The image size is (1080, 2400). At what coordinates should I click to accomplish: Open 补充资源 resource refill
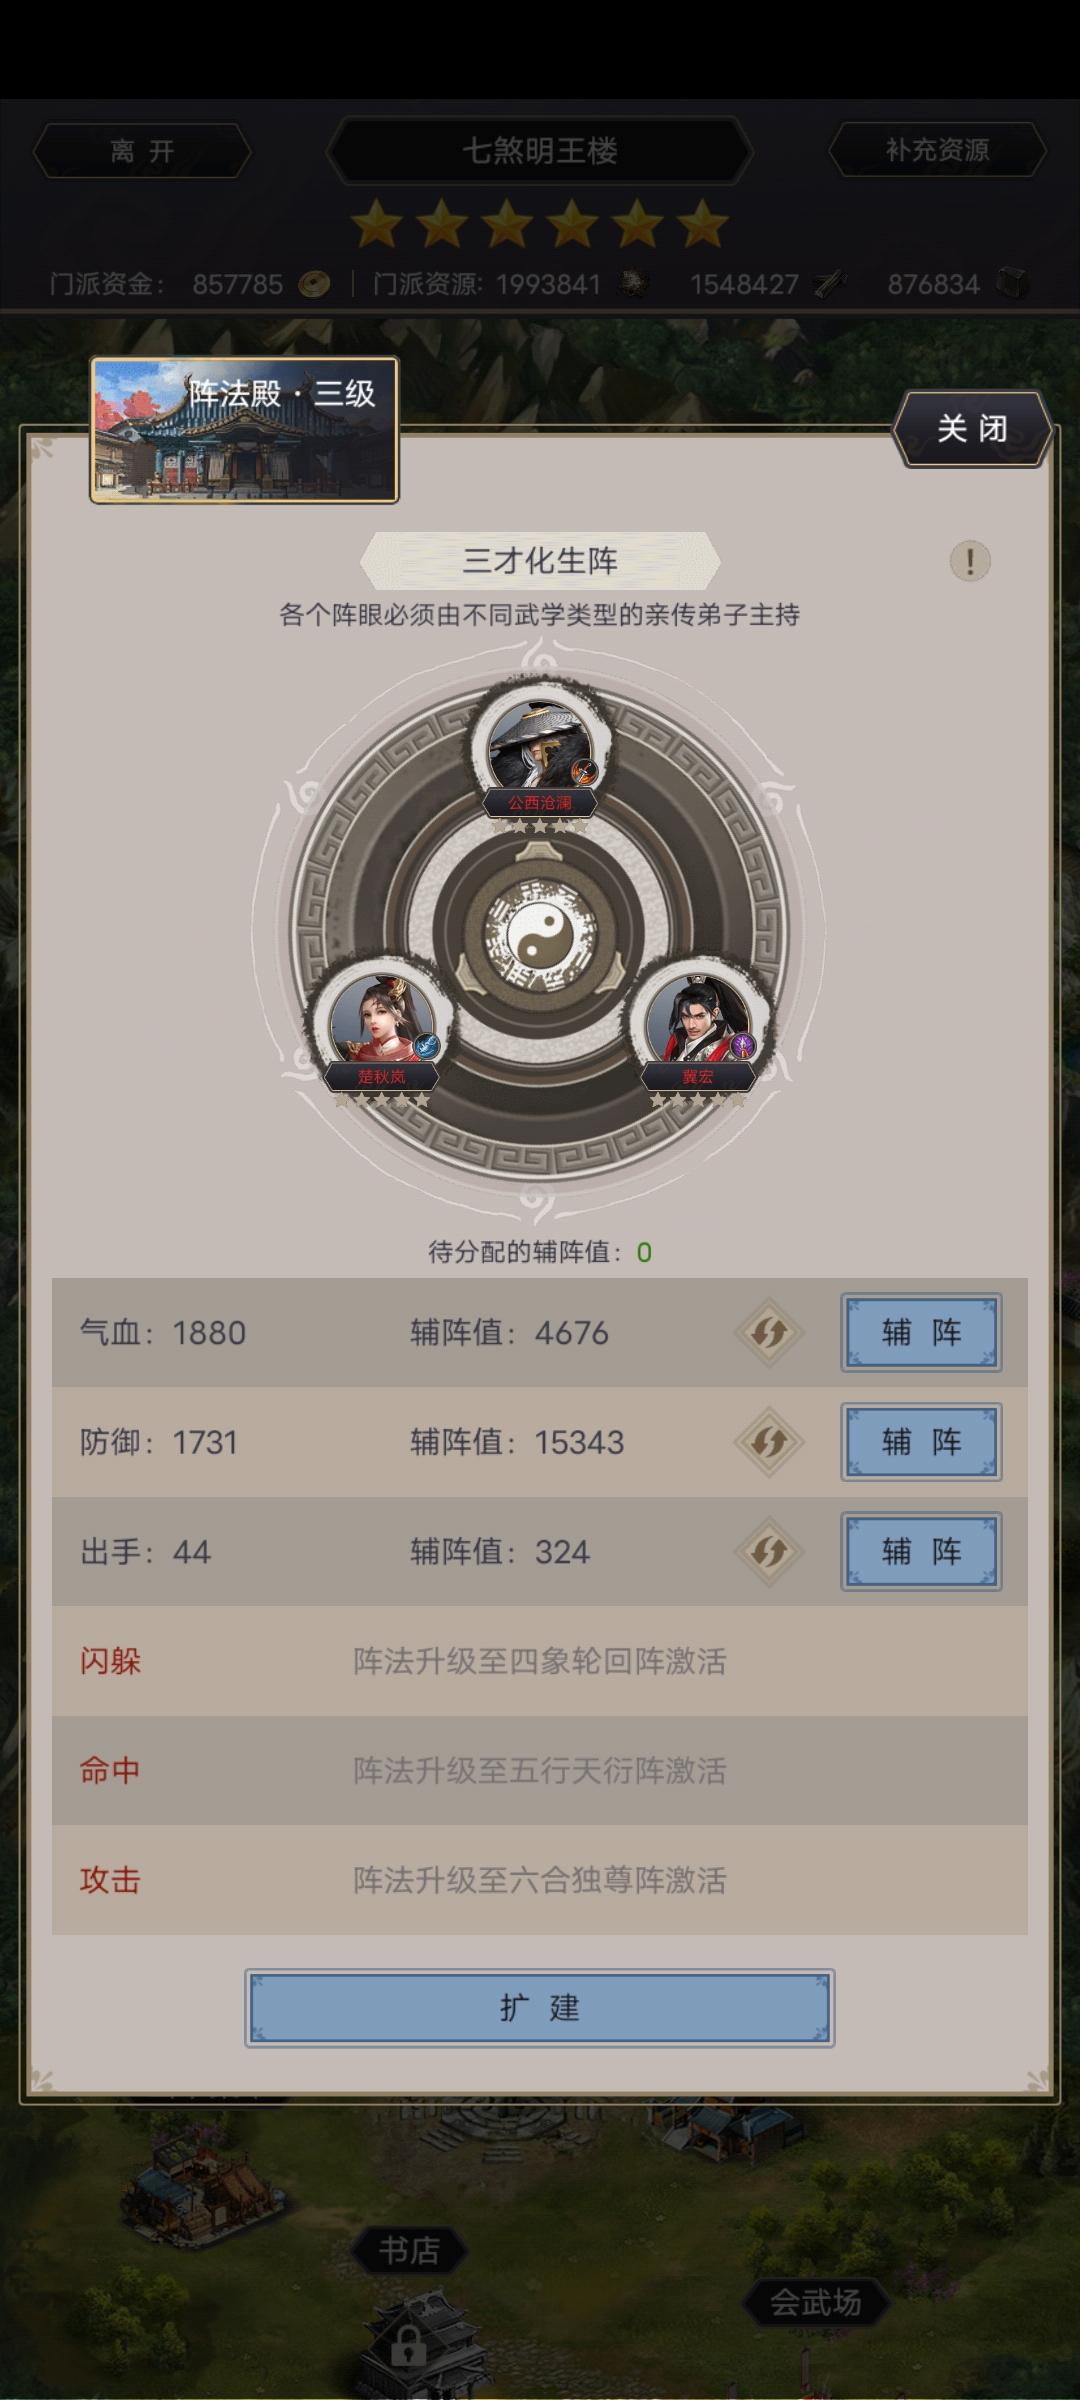pos(937,150)
